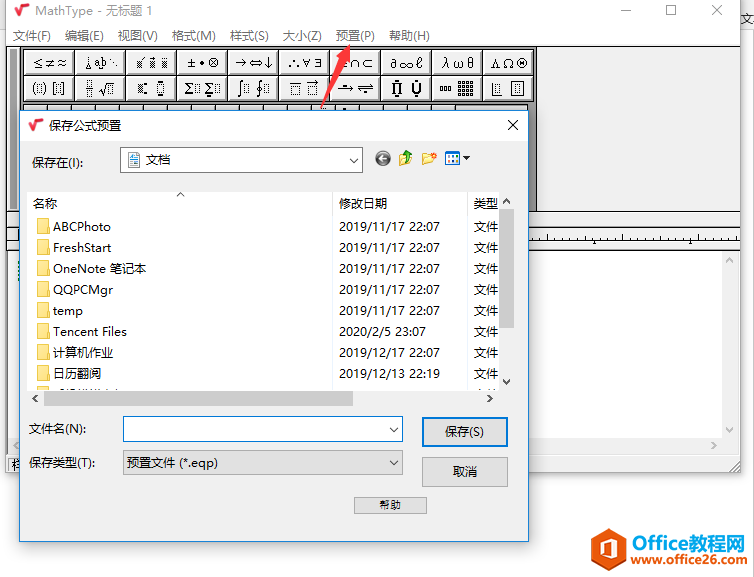
Task: Go up one folder level
Action: point(405,158)
